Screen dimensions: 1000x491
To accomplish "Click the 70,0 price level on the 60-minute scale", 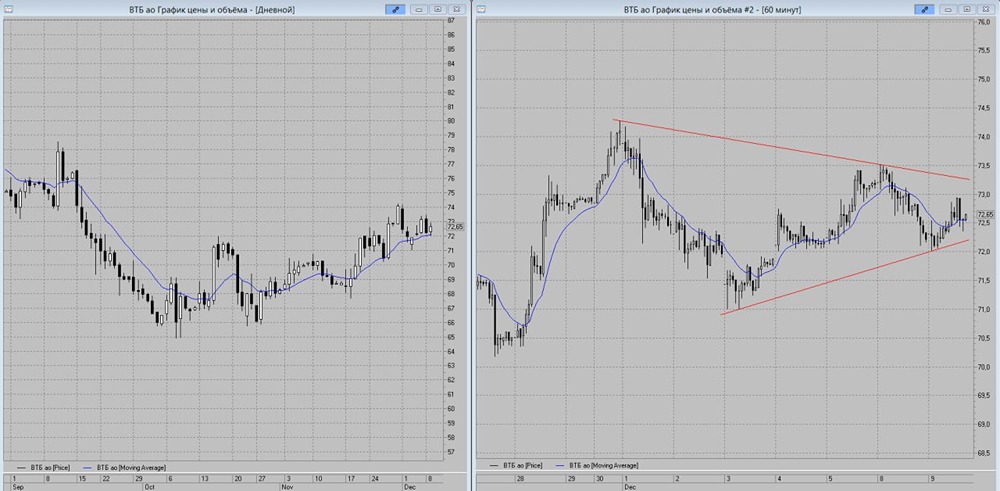I will (983, 367).
